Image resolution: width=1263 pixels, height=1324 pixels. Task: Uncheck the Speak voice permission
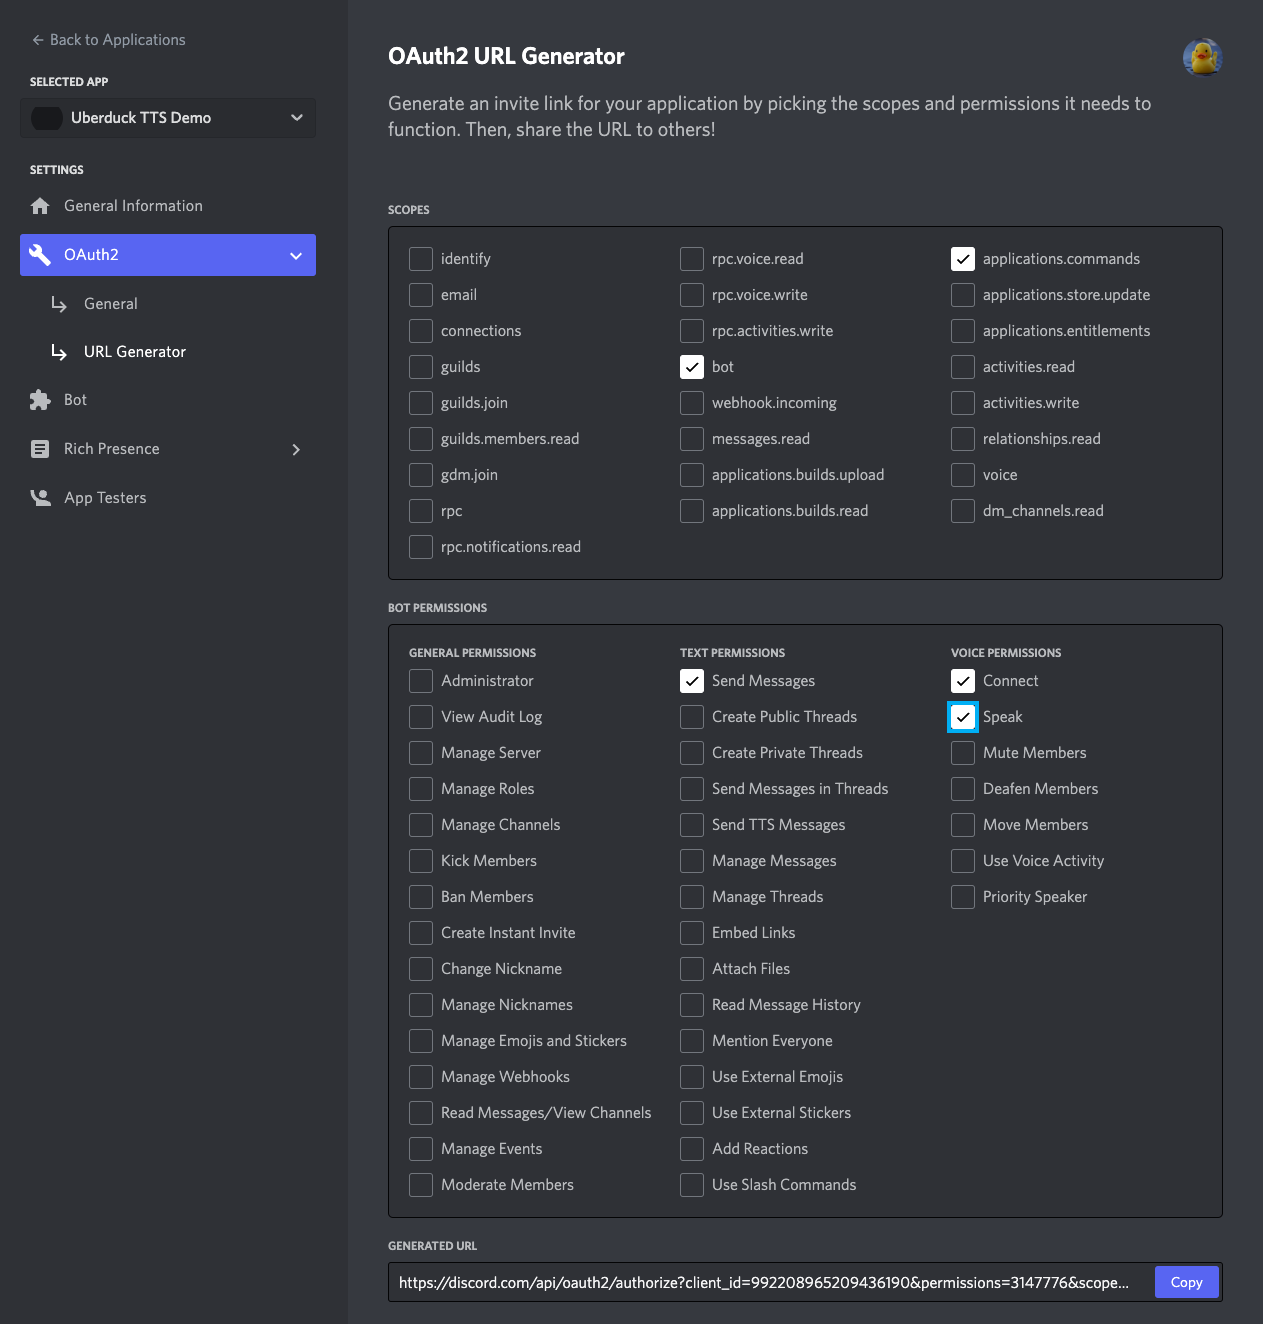[963, 717]
